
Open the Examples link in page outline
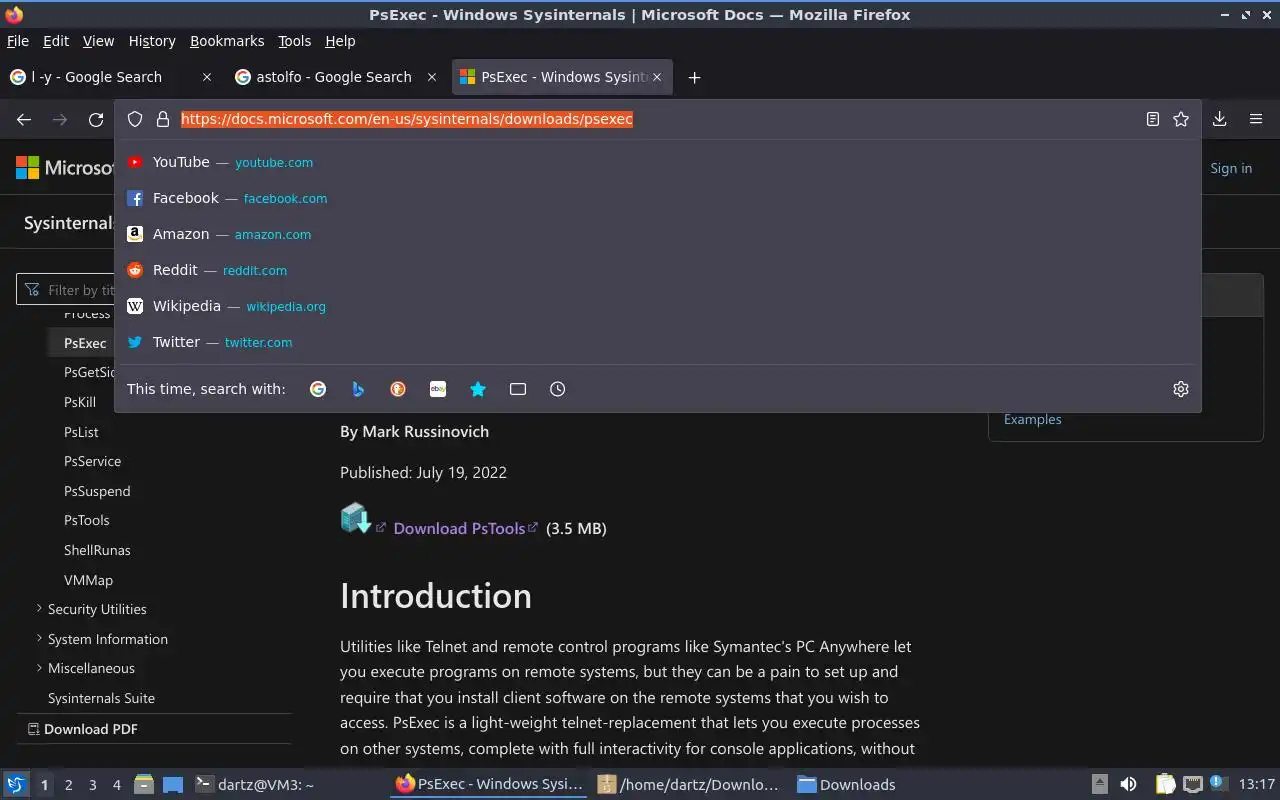click(x=1033, y=419)
